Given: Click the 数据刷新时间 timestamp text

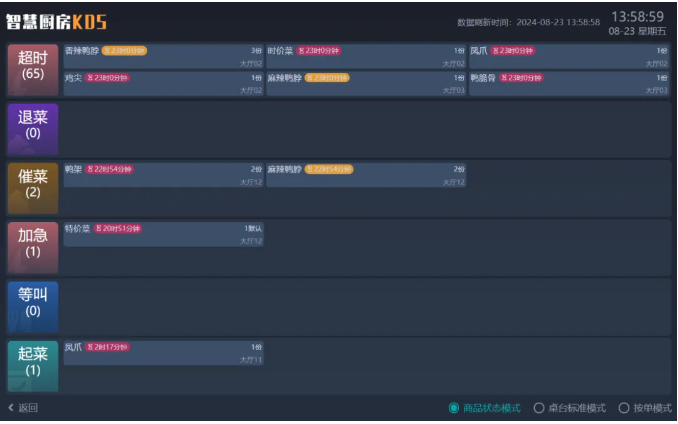Looking at the screenshot, I should point(528,22).
